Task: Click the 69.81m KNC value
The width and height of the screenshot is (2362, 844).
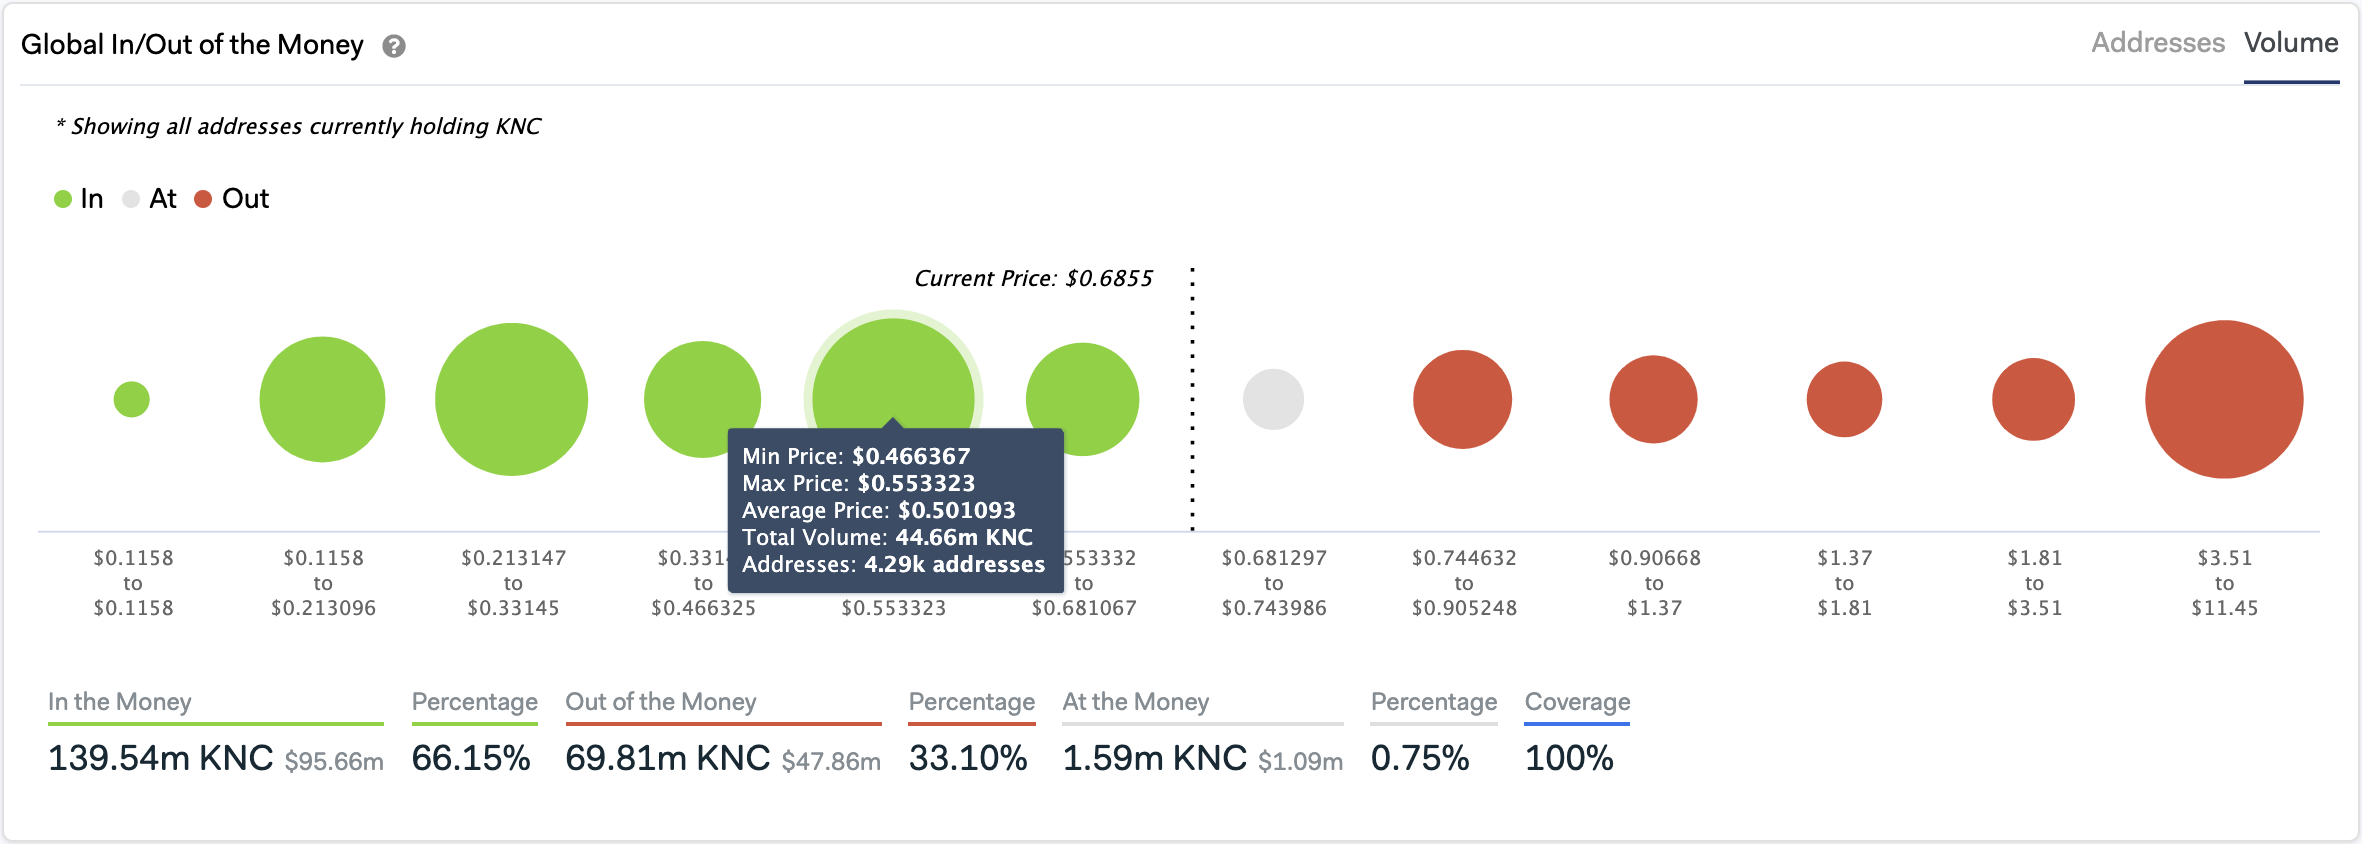Action: (x=668, y=758)
